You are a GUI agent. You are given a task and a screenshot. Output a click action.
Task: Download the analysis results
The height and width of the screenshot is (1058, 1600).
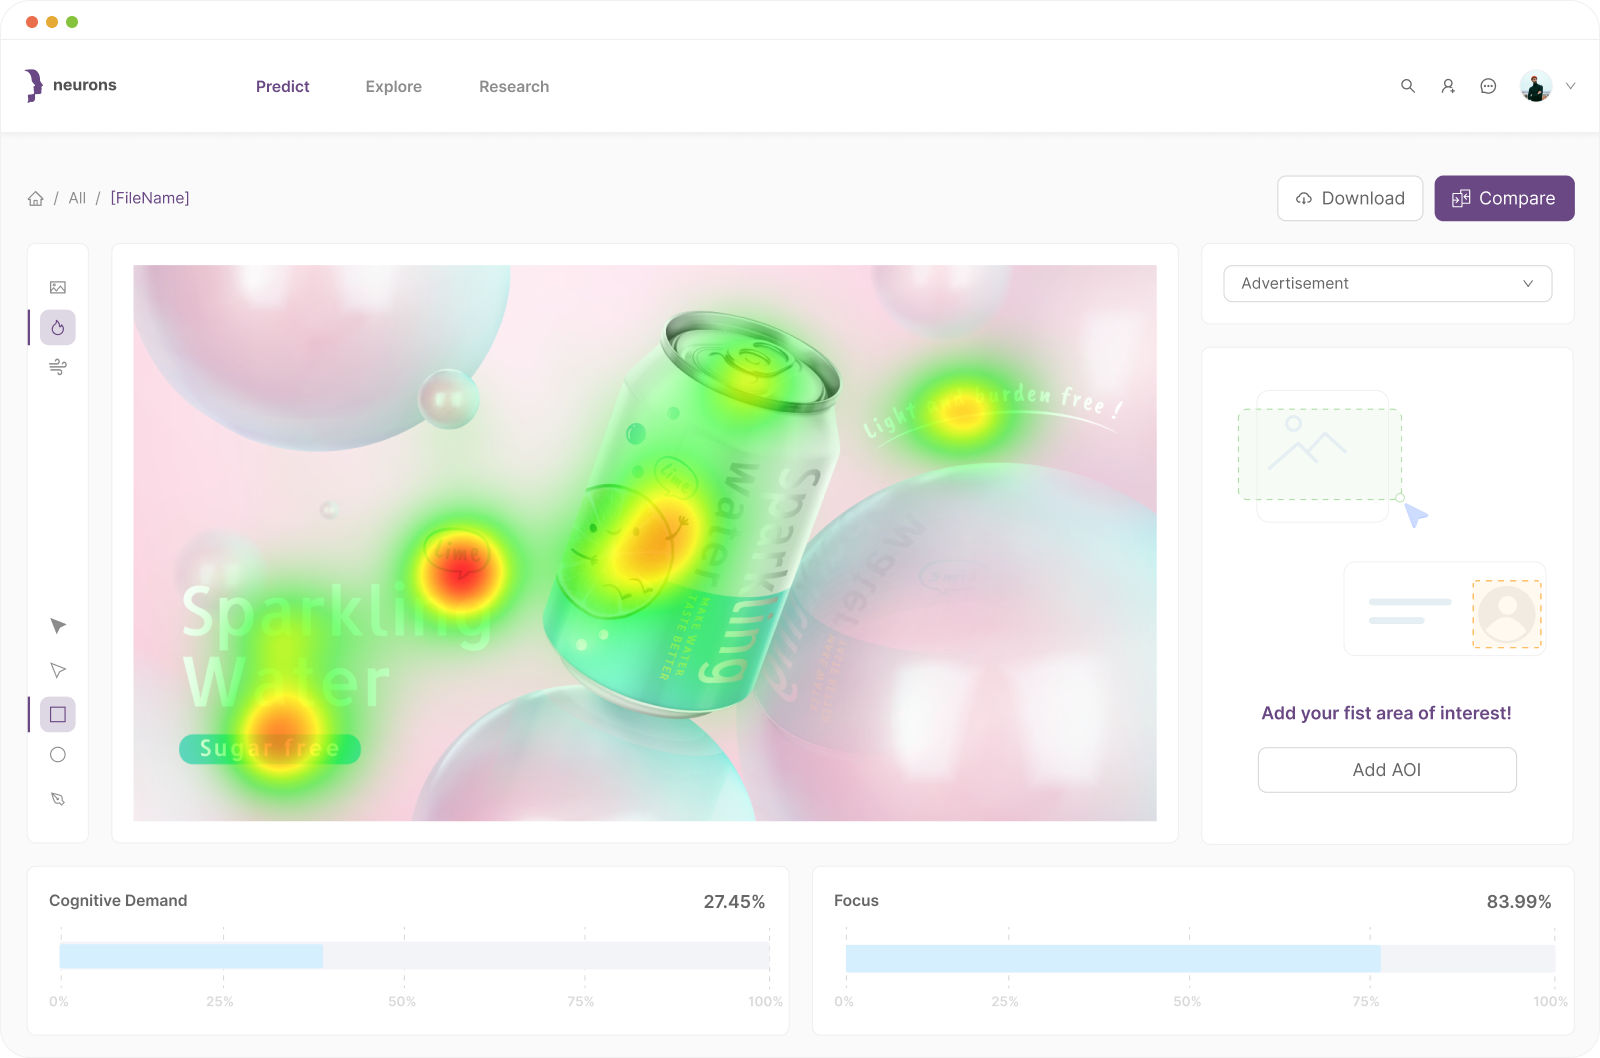tap(1350, 198)
